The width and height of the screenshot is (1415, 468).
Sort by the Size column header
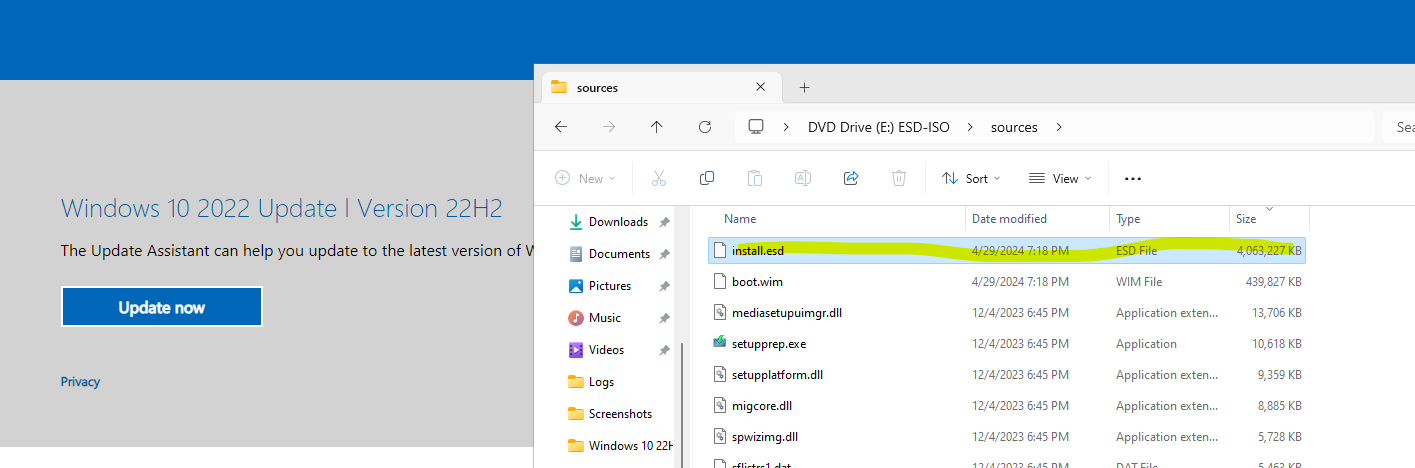[1246, 219]
